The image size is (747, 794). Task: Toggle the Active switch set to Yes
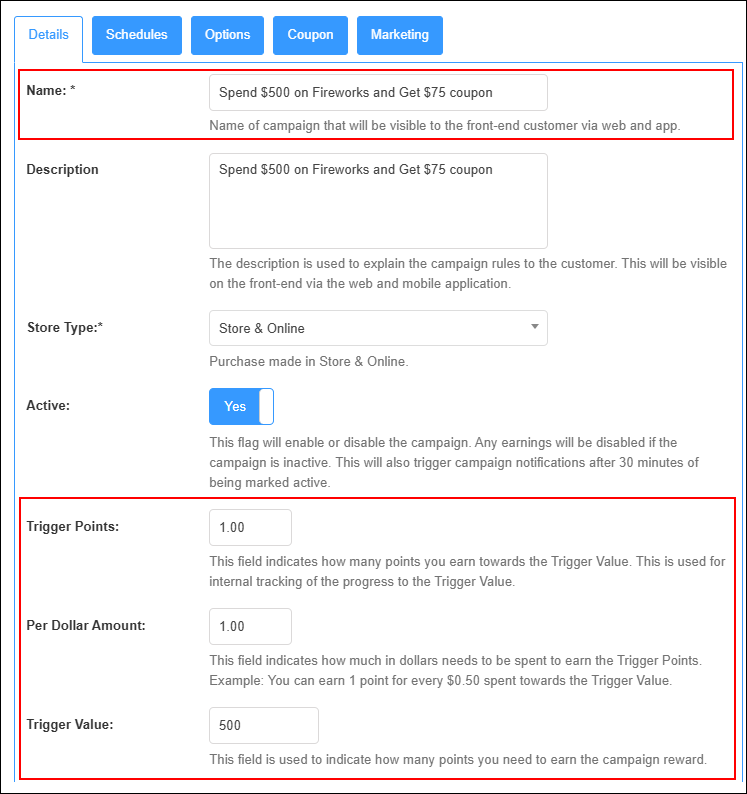[242, 406]
